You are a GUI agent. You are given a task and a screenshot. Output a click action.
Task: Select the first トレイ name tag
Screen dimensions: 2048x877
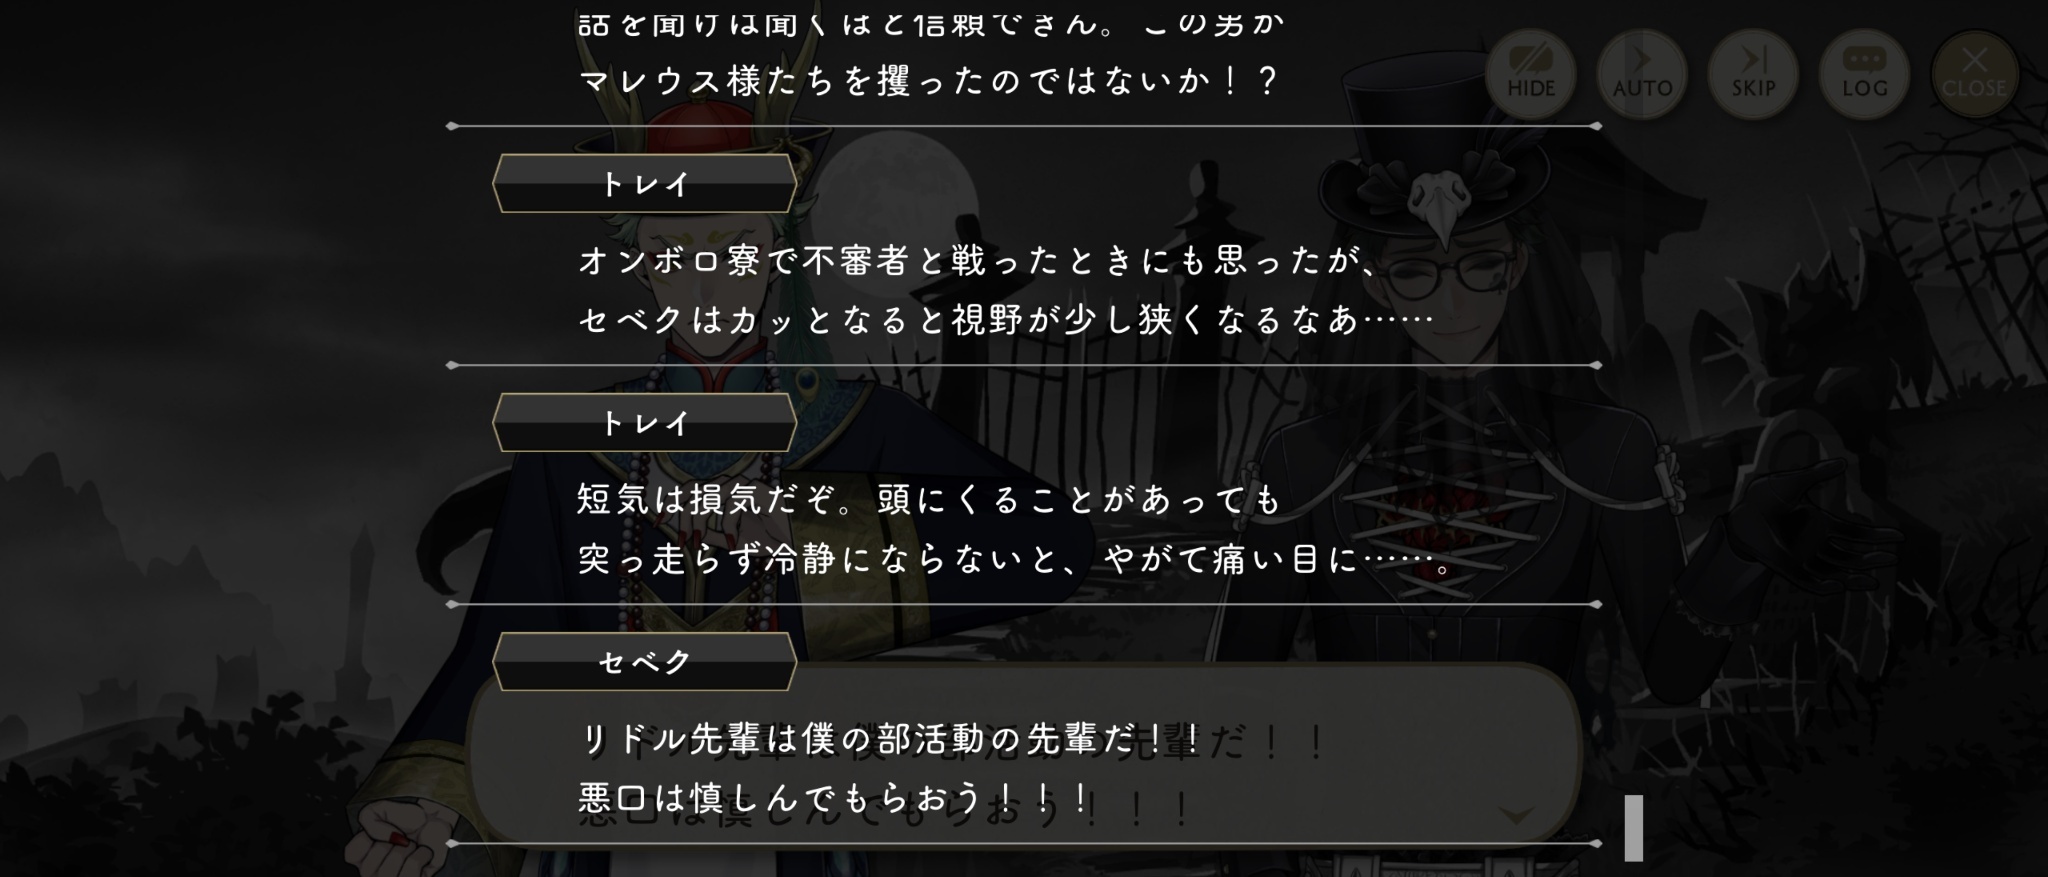pos(645,183)
